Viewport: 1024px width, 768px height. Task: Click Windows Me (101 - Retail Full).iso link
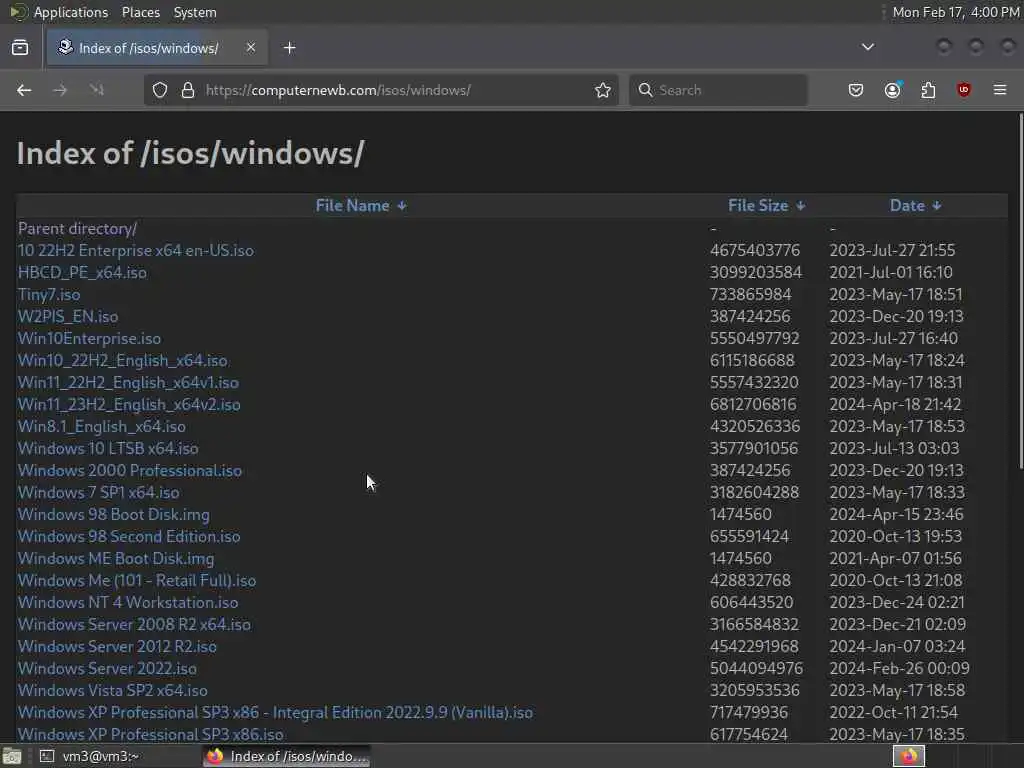tap(137, 581)
